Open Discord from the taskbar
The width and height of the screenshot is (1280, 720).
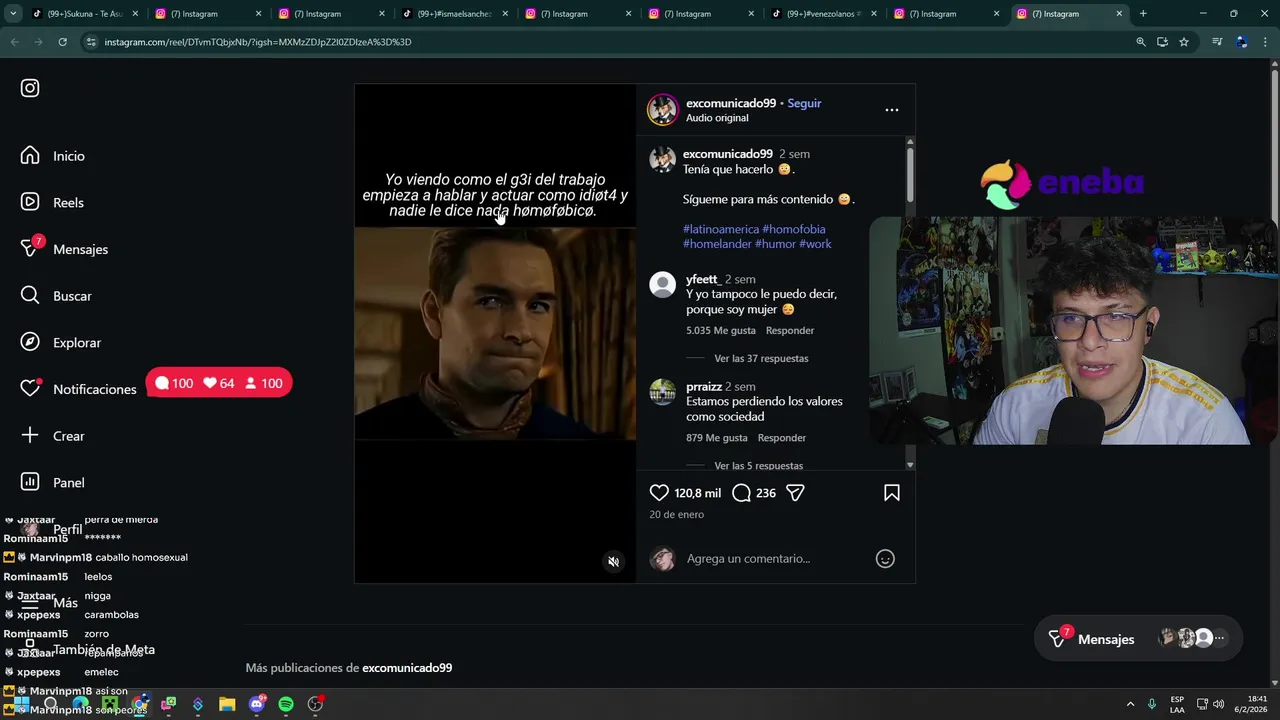pyautogui.click(x=257, y=704)
